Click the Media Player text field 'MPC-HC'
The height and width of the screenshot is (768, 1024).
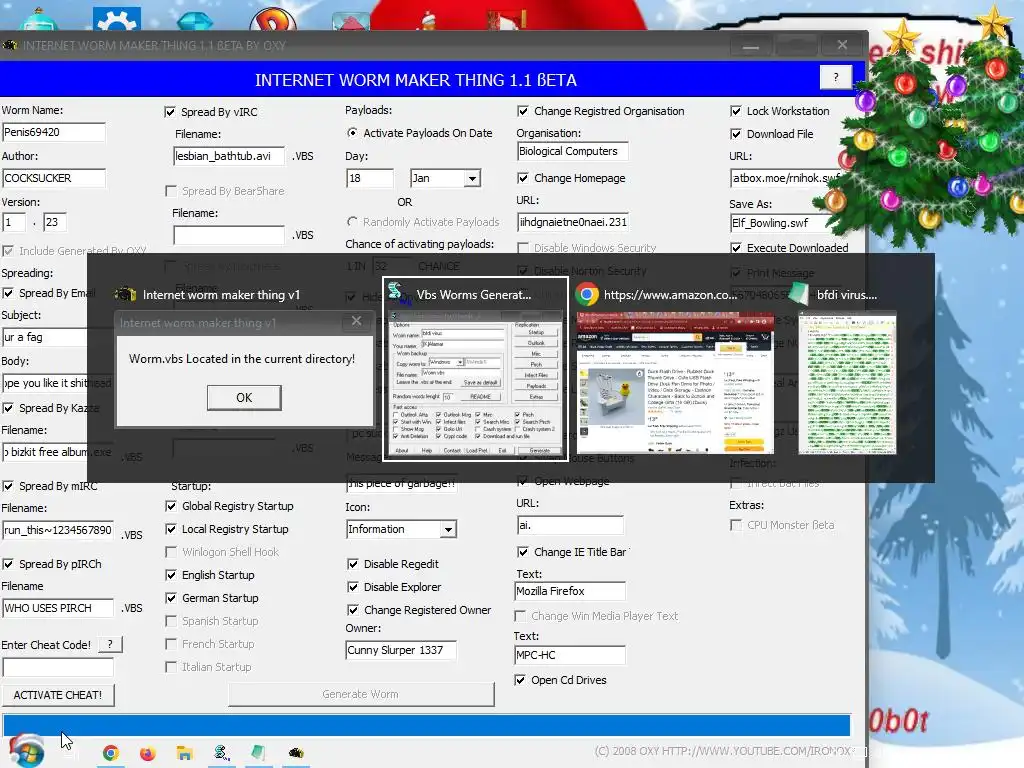pyautogui.click(x=569, y=655)
